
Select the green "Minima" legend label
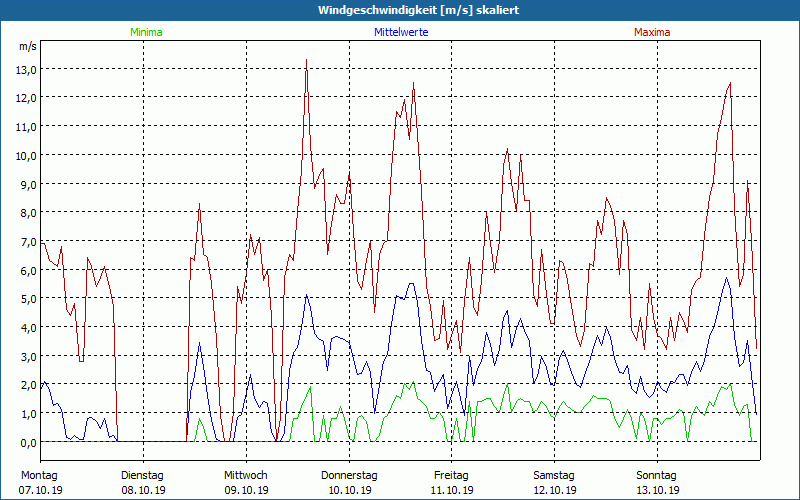[145, 32]
